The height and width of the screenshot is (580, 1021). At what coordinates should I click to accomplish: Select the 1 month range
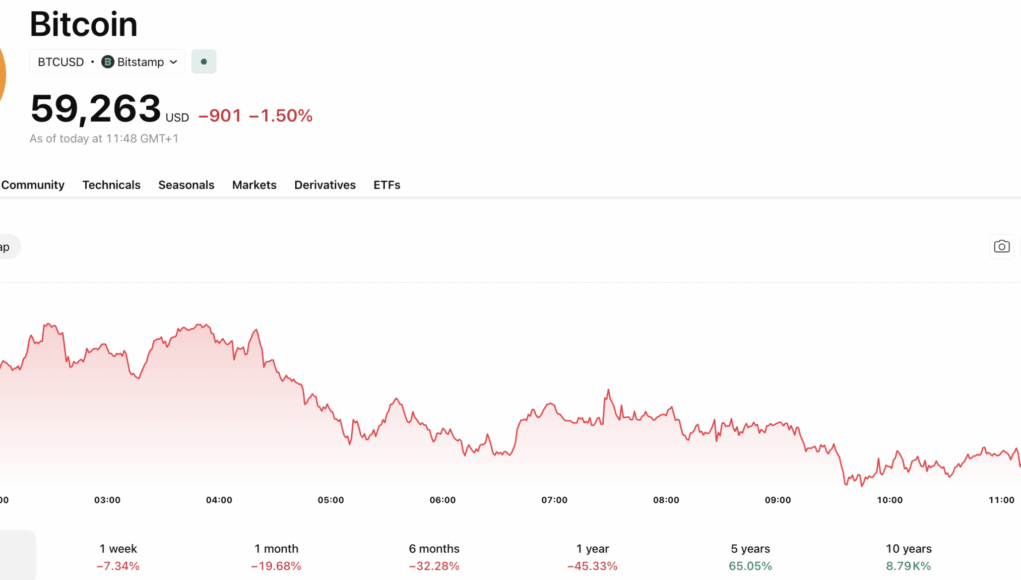pos(276,557)
